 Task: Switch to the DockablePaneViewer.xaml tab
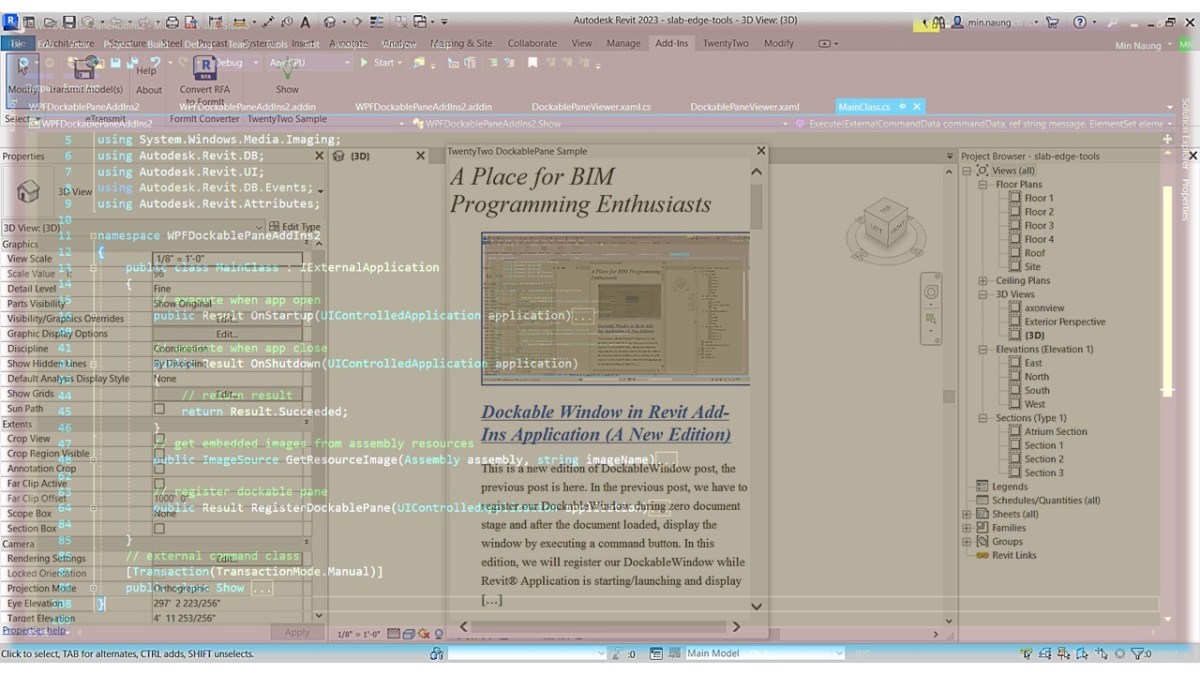click(744, 106)
